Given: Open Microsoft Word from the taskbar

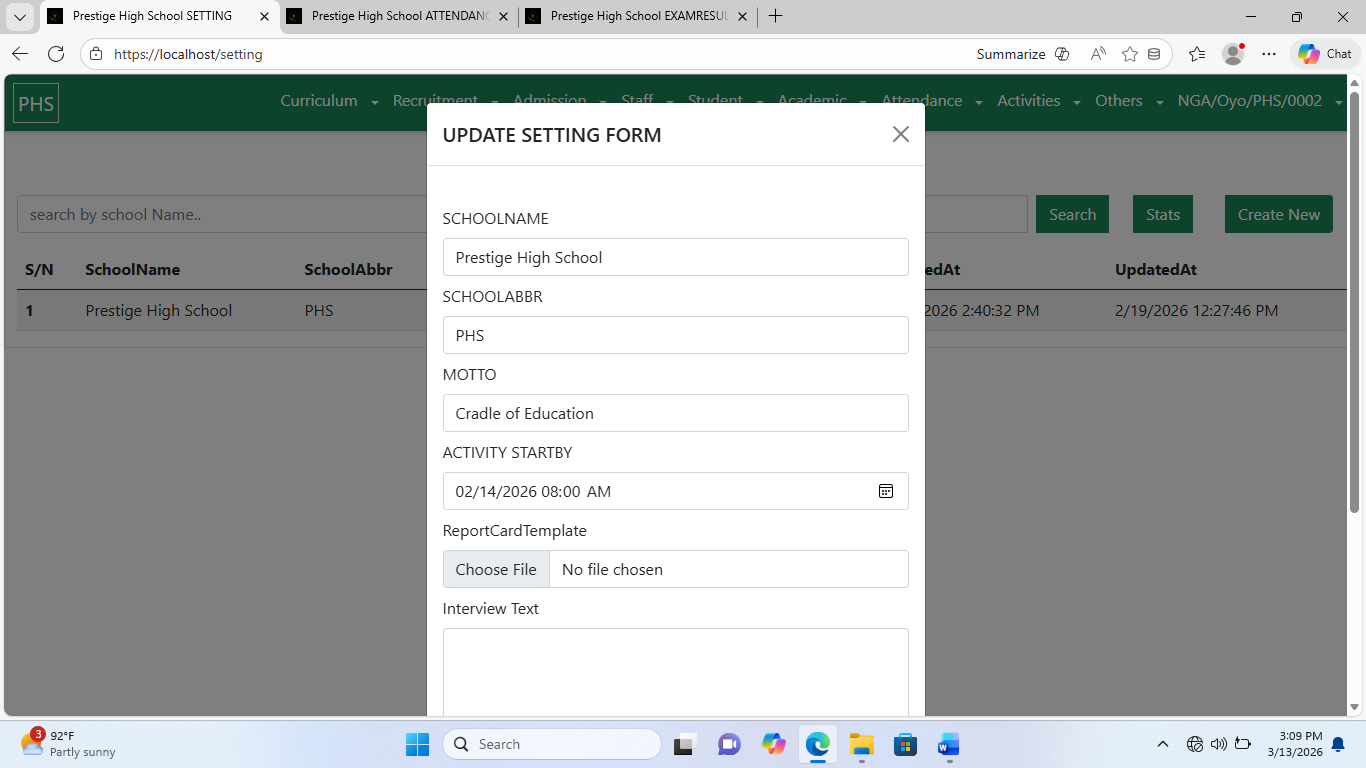Looking at the screenshot, I should [x=948, y=744].
